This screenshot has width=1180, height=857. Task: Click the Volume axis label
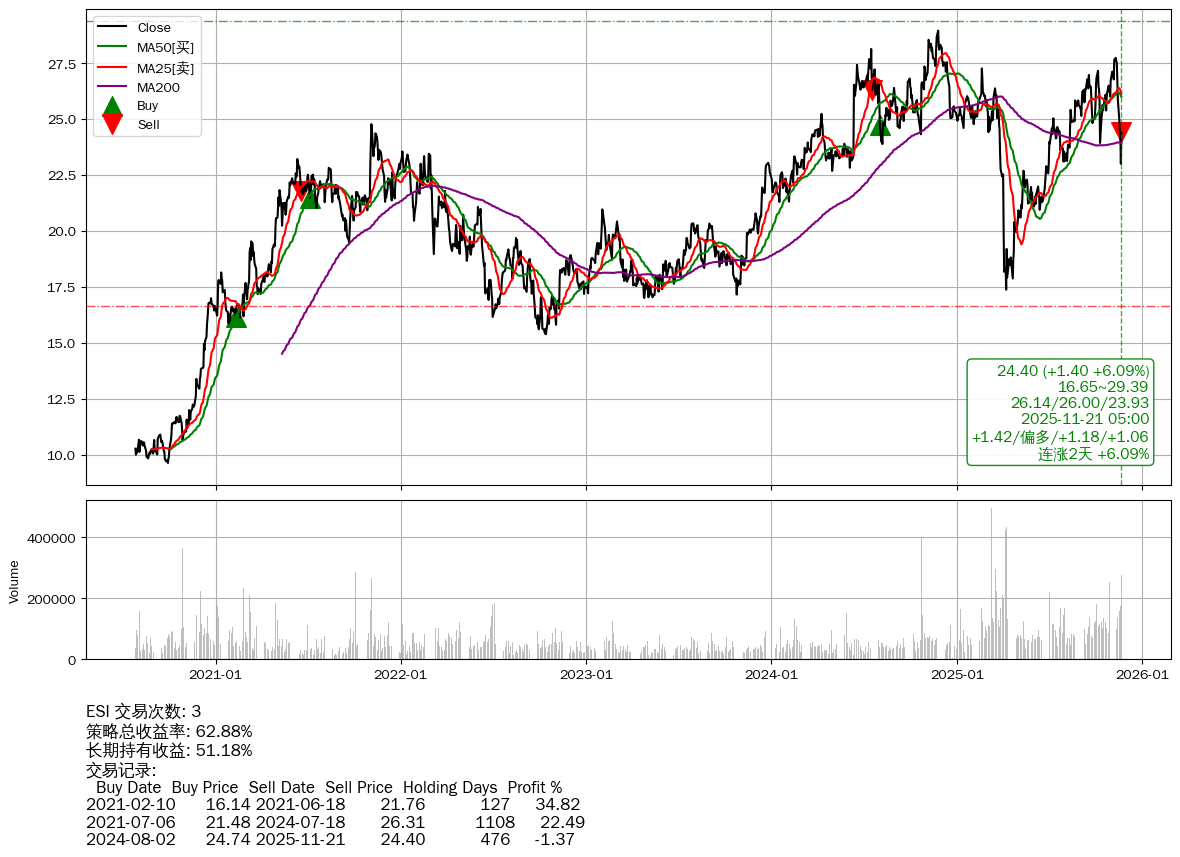click(14, 581)
